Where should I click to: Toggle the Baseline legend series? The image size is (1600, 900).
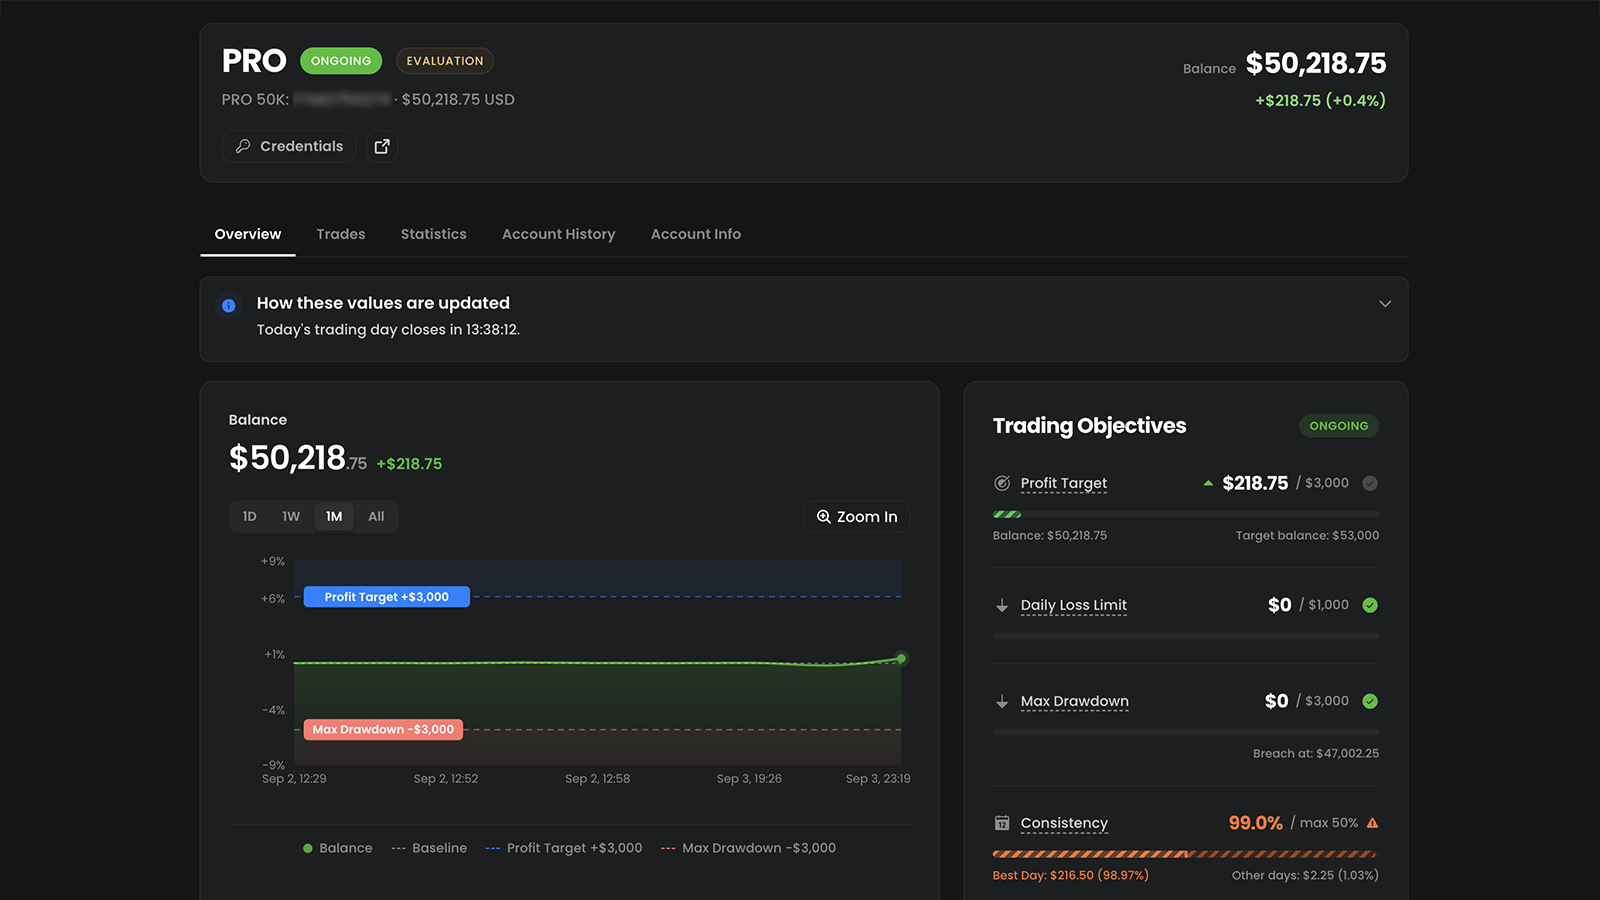coord(429,848)
